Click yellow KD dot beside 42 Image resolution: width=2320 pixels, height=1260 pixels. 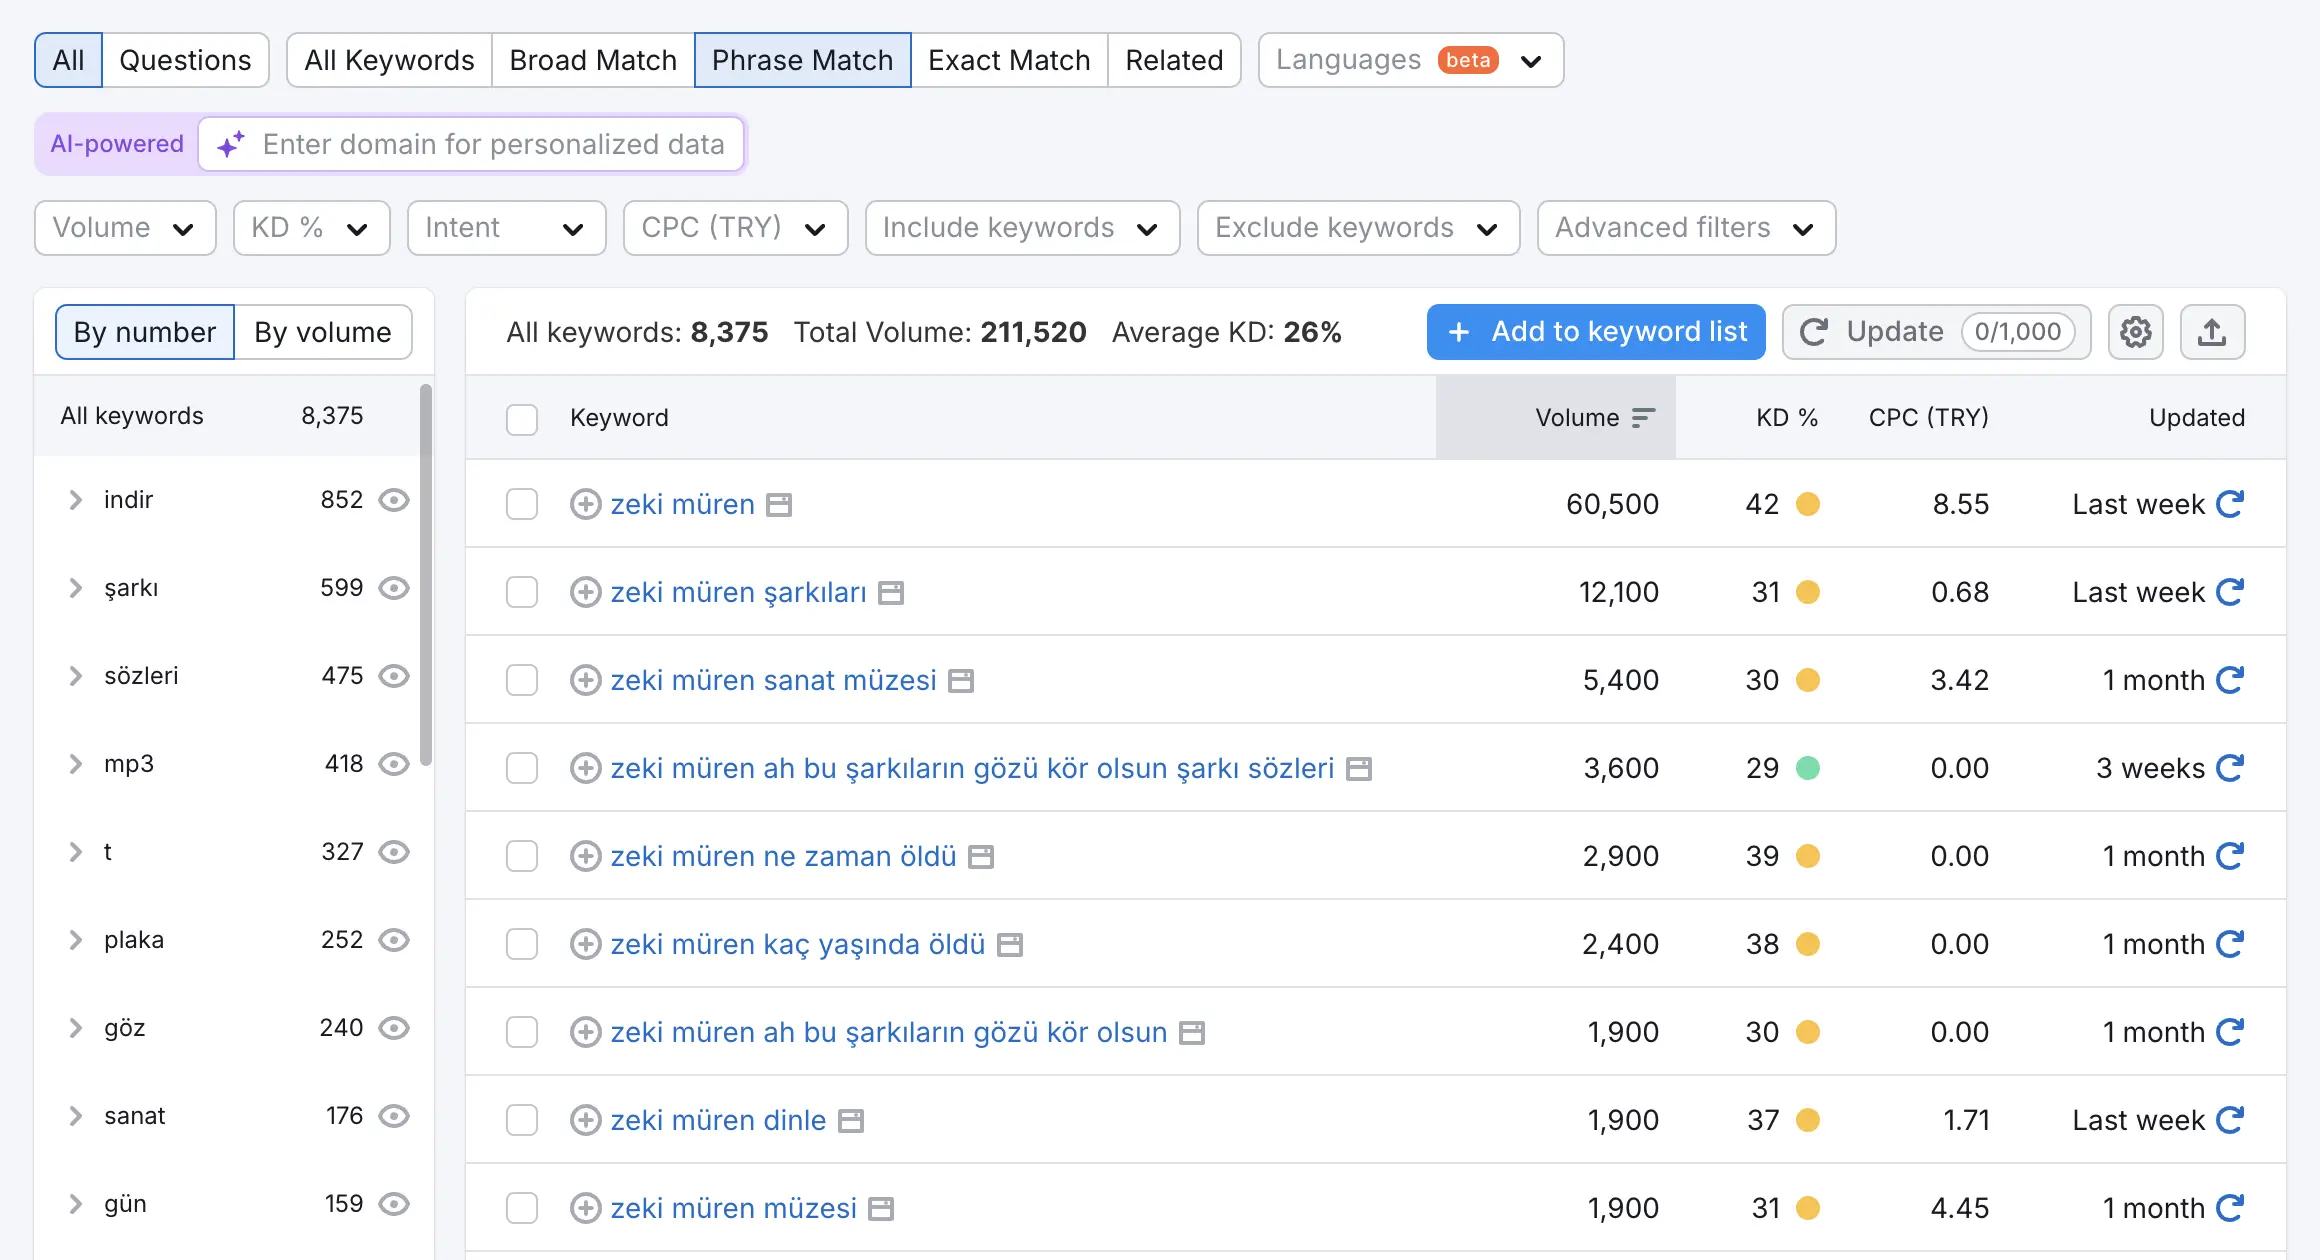click(1808, 504)
